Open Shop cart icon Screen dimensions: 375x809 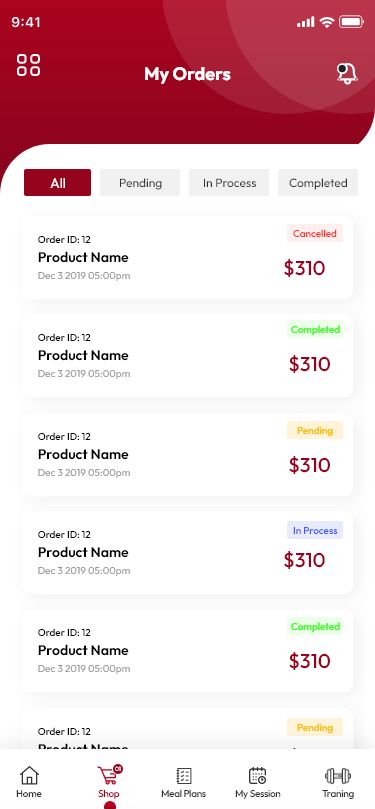(x=109, y=775)
